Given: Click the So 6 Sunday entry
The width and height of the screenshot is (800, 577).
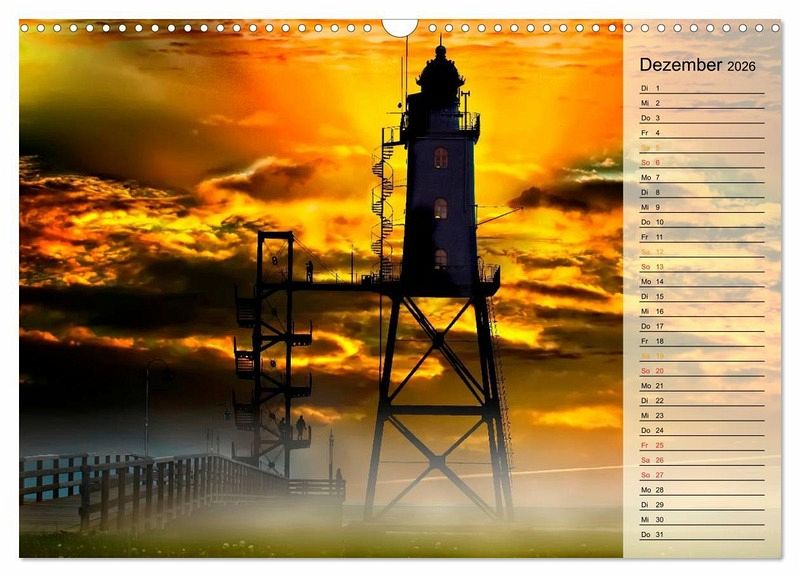Looking at the screenshot, I should point(701,162).
